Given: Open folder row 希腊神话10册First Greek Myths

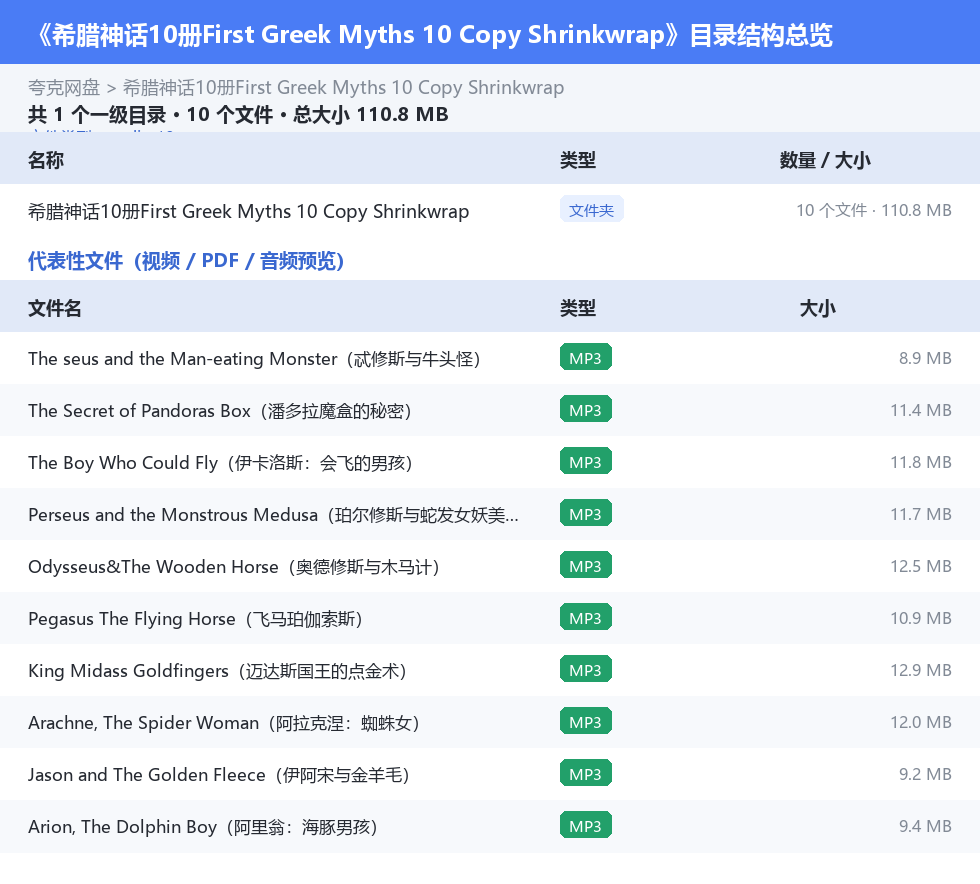Looking at the screenshot, I should coord(248,211).
